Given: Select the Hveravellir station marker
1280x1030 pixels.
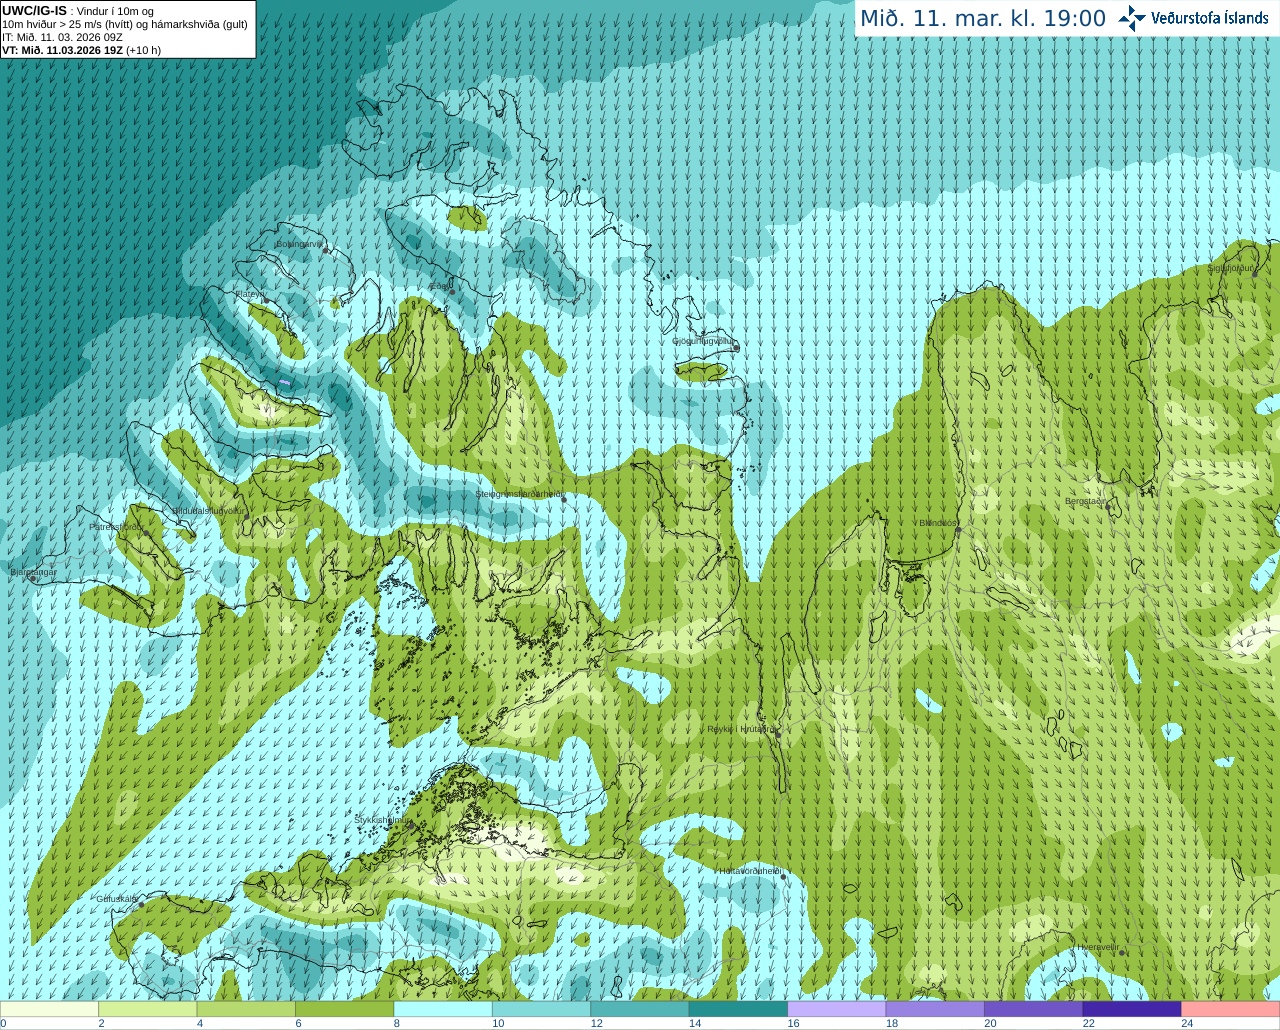Looking at the screenshot, I should (1122, 953).
